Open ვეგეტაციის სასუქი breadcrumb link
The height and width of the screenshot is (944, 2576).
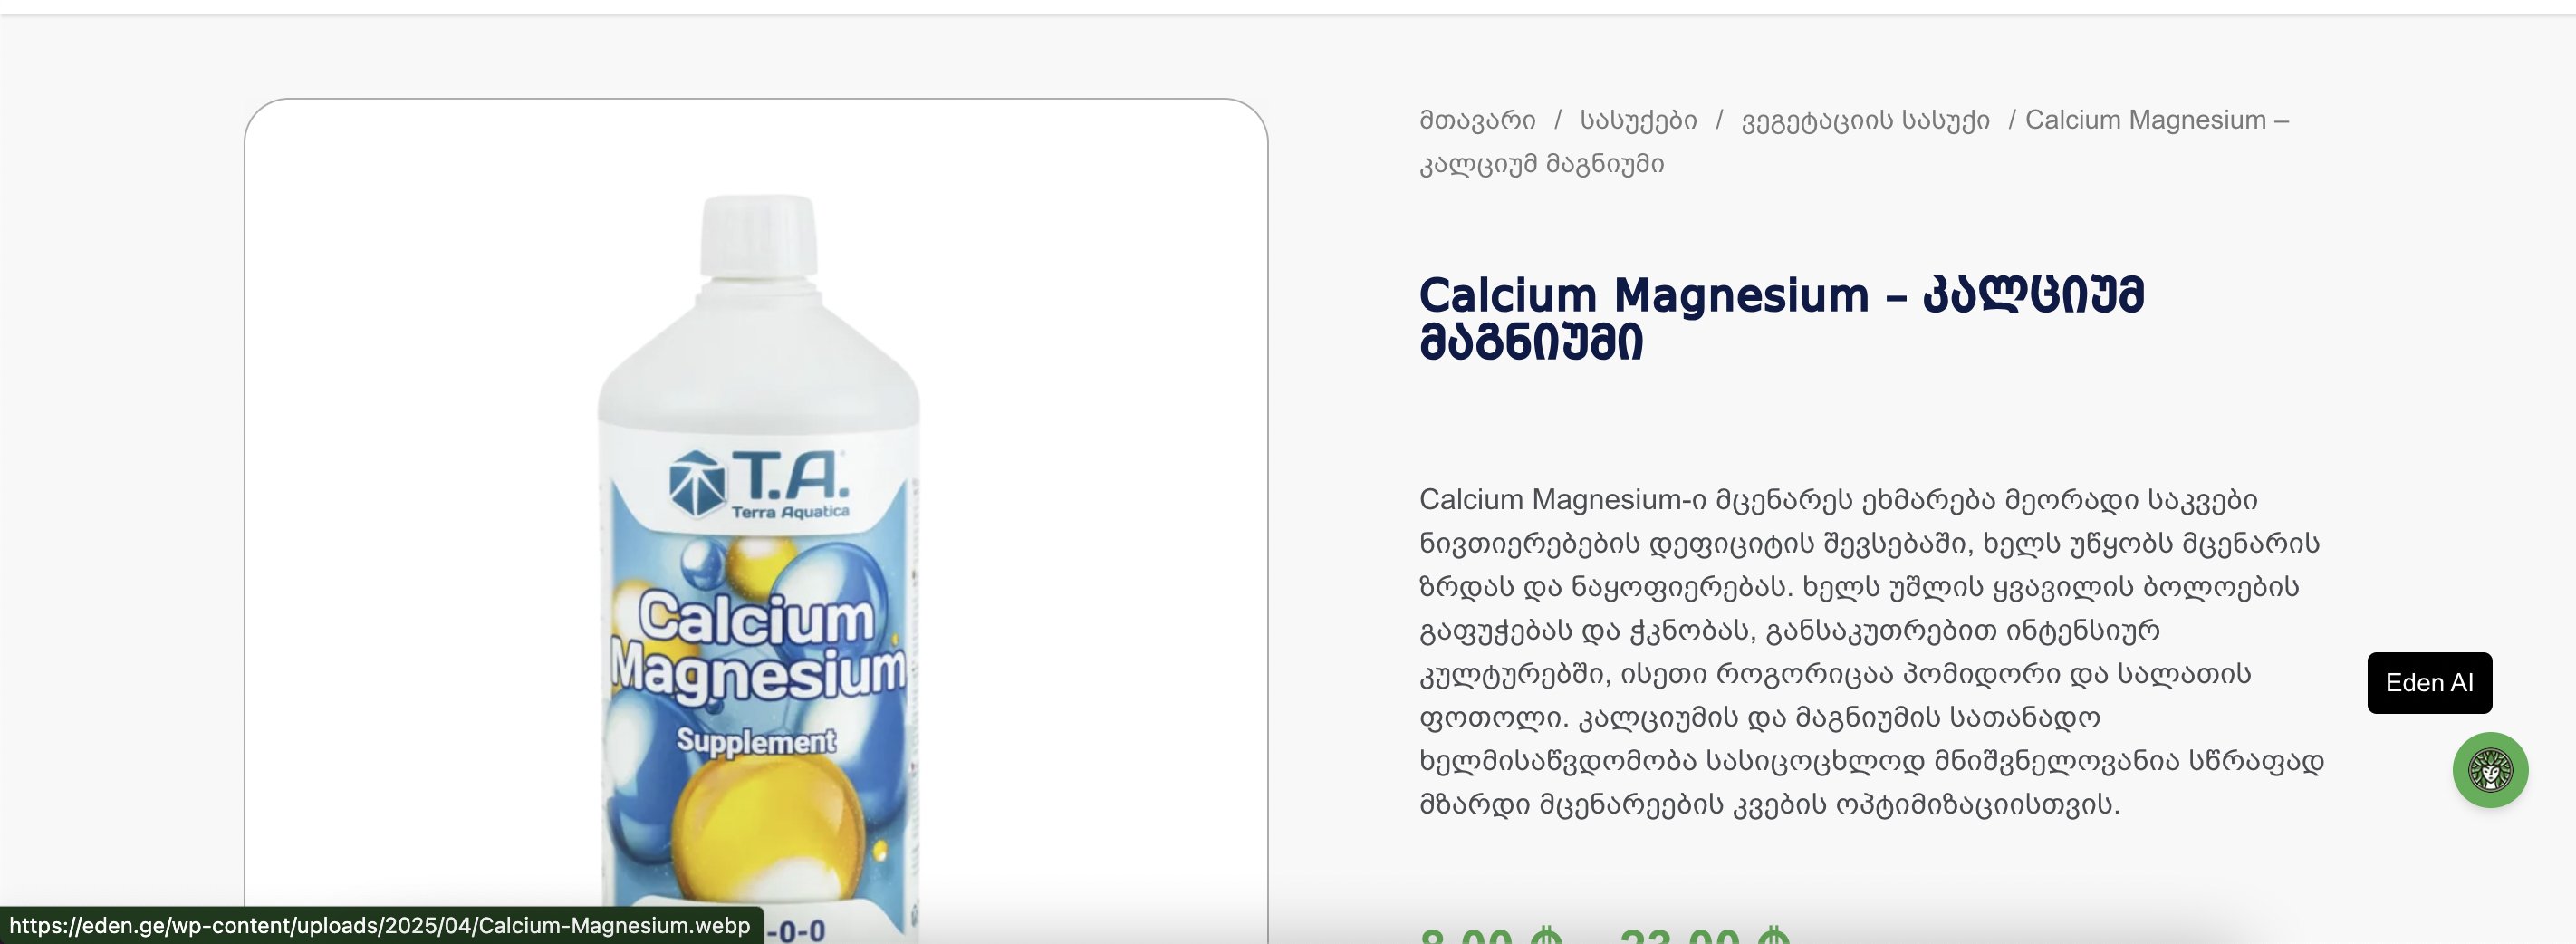pos(1865,120)
